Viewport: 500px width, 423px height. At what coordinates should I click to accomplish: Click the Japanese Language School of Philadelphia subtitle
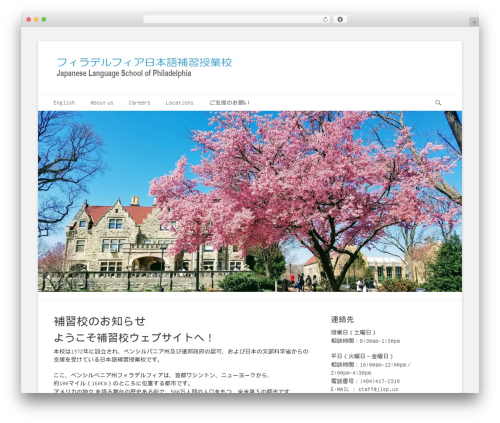[x=124, y=73]
